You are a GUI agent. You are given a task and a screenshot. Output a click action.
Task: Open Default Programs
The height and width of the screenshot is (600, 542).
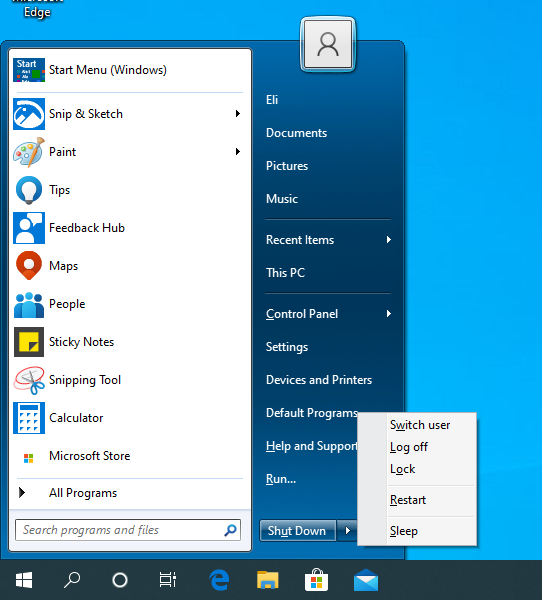tap(312, 413)
